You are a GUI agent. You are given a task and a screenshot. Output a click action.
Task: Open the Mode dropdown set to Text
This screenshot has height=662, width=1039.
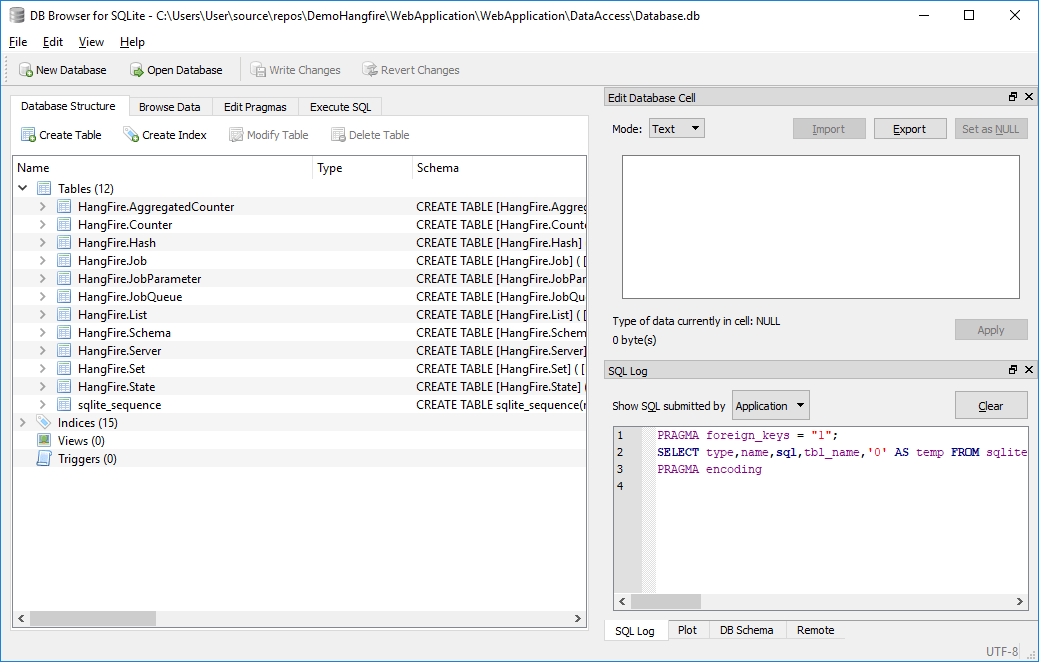pyautogui.click(x=677, y=129)
